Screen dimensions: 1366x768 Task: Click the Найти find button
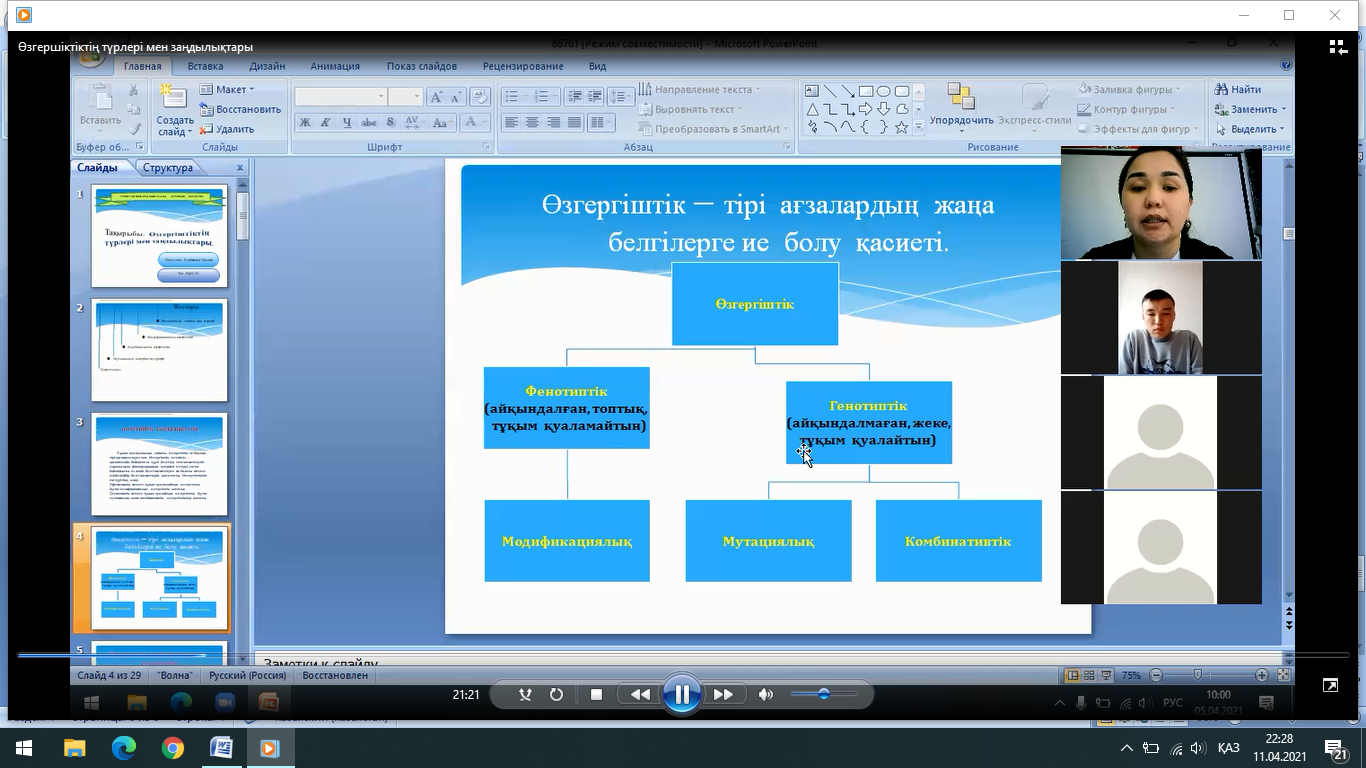(1238, 90)
